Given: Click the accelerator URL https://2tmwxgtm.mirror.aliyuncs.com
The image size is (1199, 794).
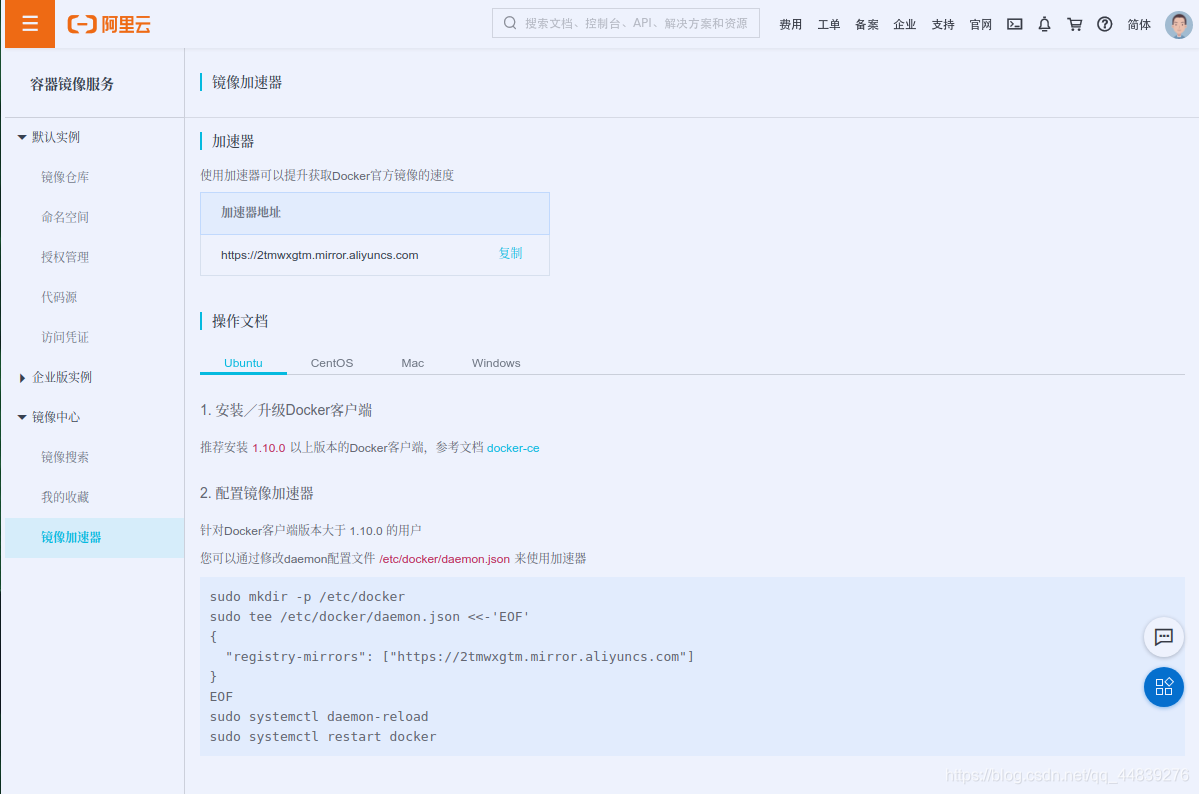Looking at the screenshot, I should (320, 255).
